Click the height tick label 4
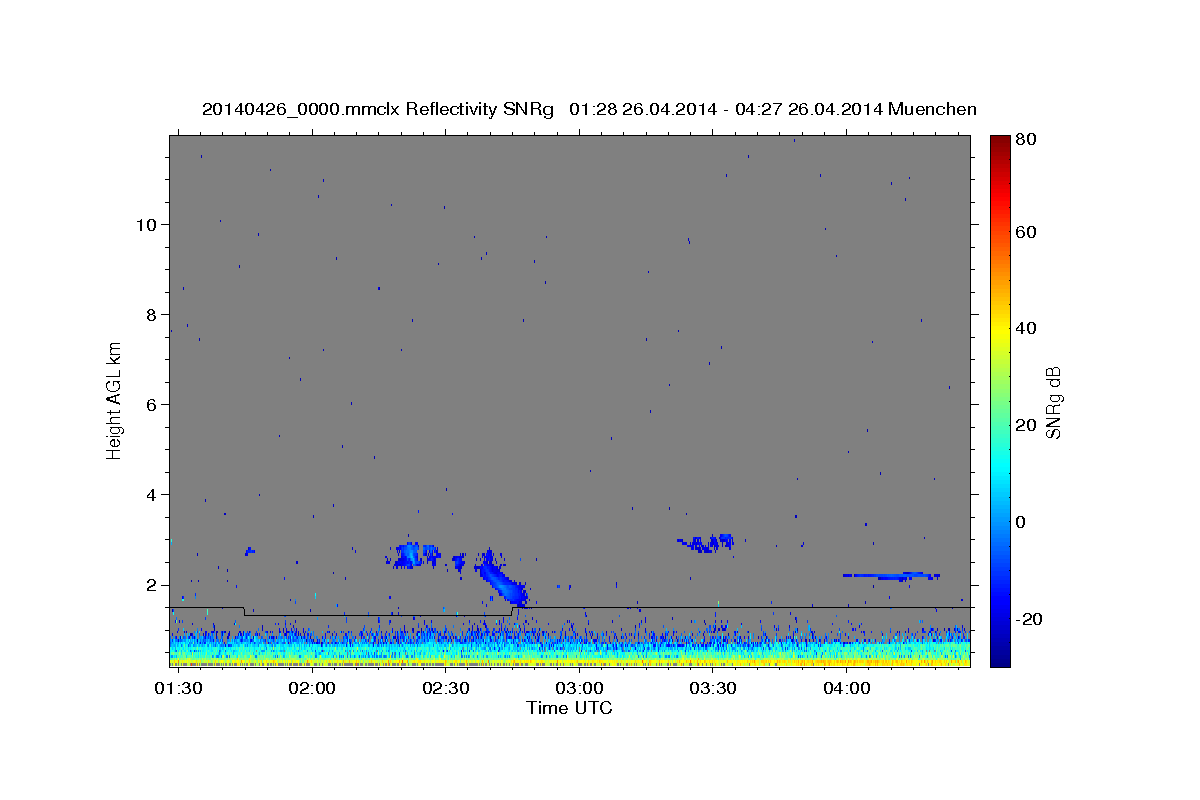This screenshot has height=800, width=1200. click(x=150, y=495)
